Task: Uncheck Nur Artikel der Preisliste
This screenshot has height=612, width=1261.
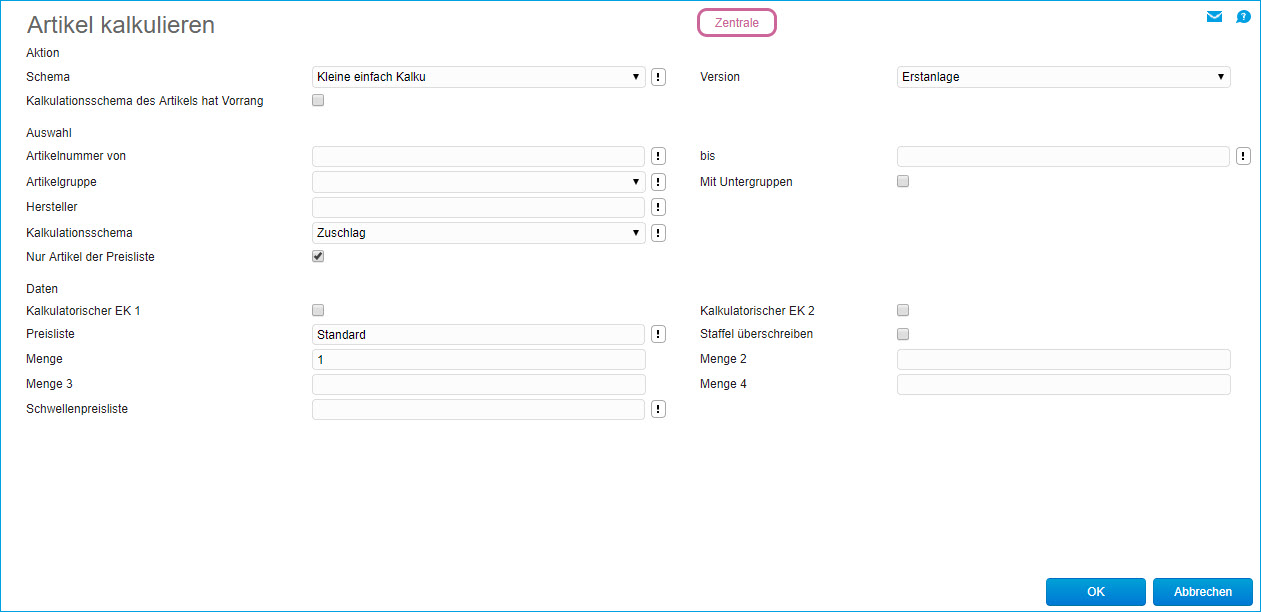Action: [318, 256]
